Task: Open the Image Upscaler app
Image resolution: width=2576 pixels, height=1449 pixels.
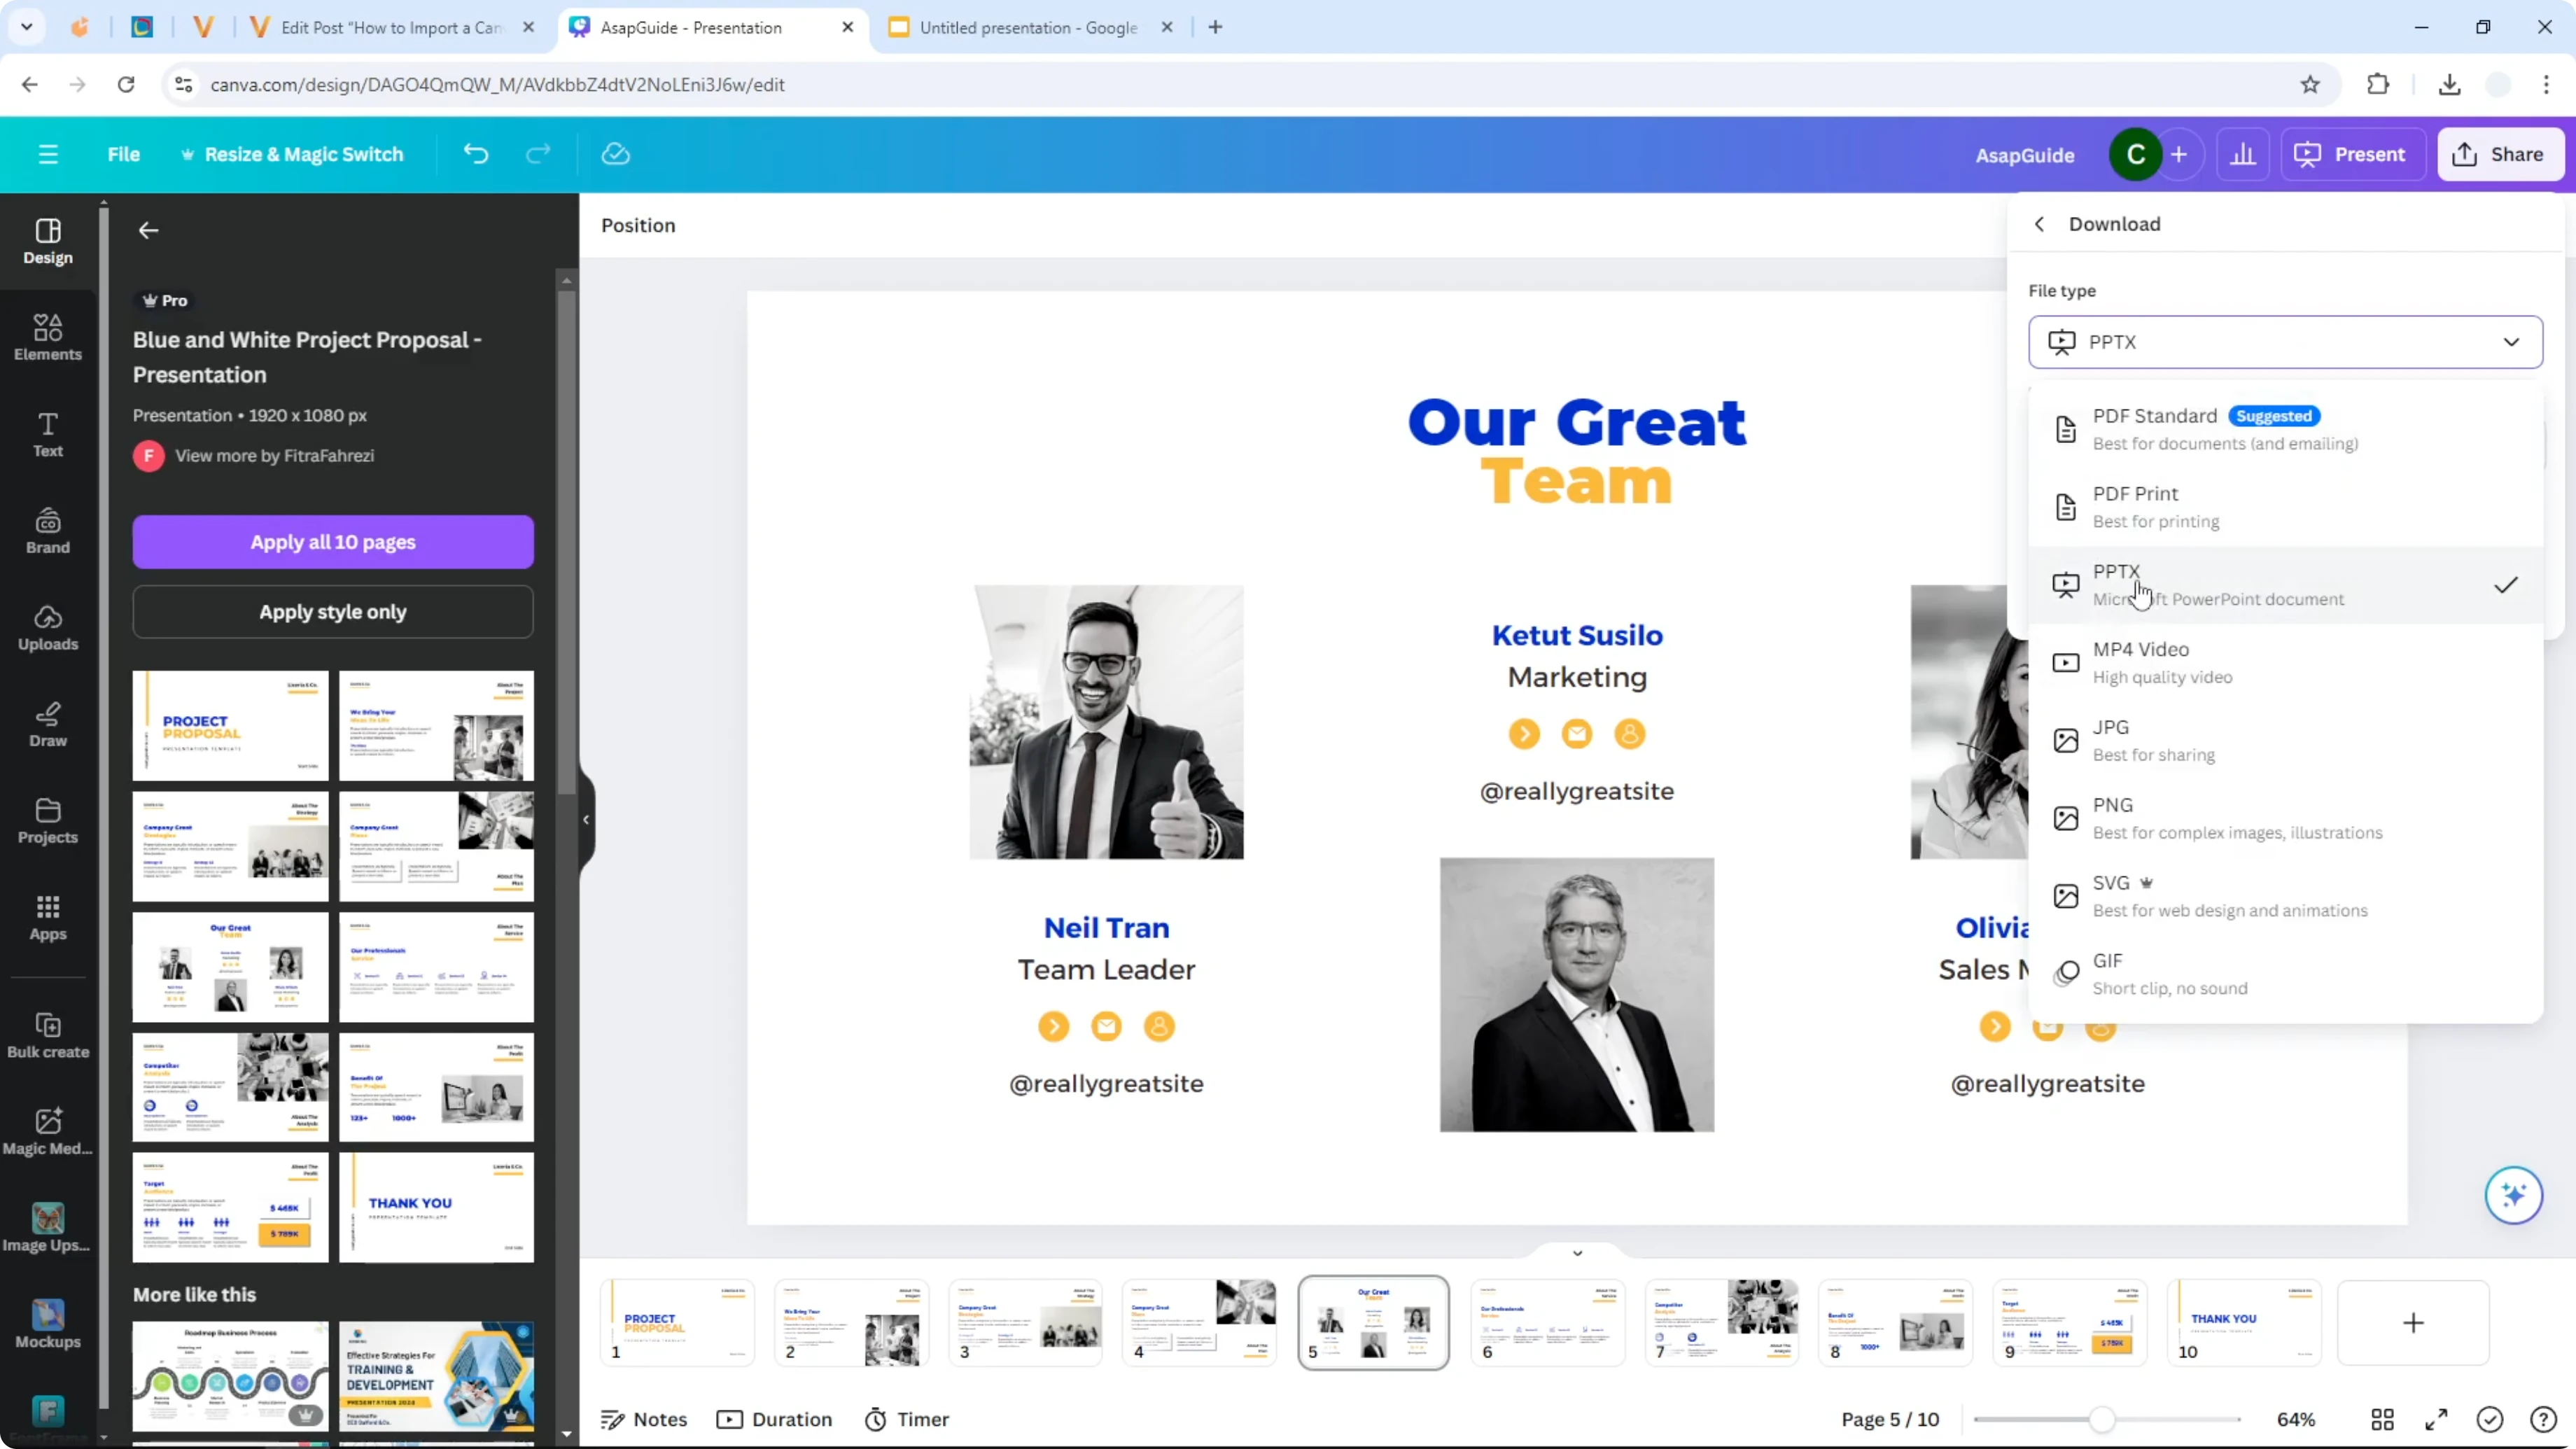Action: pos(48,1228)
